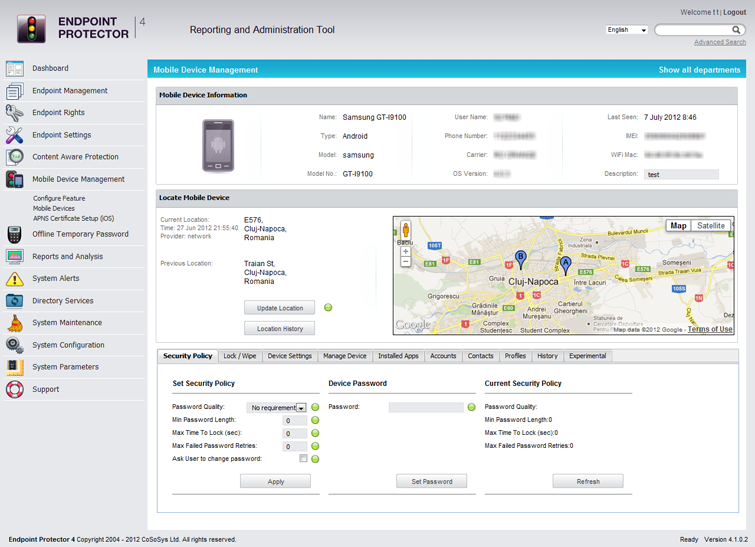
Task: Open the System Parameters icon
Action: pyautogui.click(x=14, y=367)
